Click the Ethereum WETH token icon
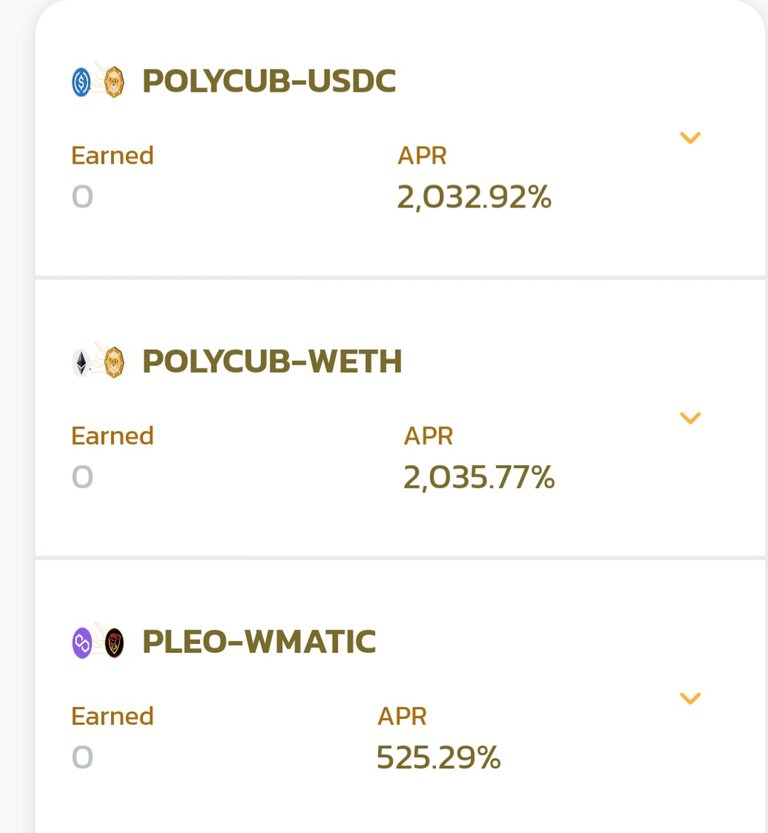Image resolution: width=768 pixels, height=833 pixels. click(81, 363)
